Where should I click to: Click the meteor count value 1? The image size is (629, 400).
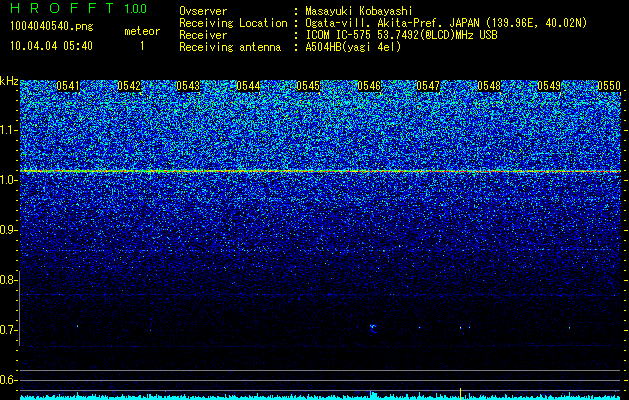coord(142,46)
